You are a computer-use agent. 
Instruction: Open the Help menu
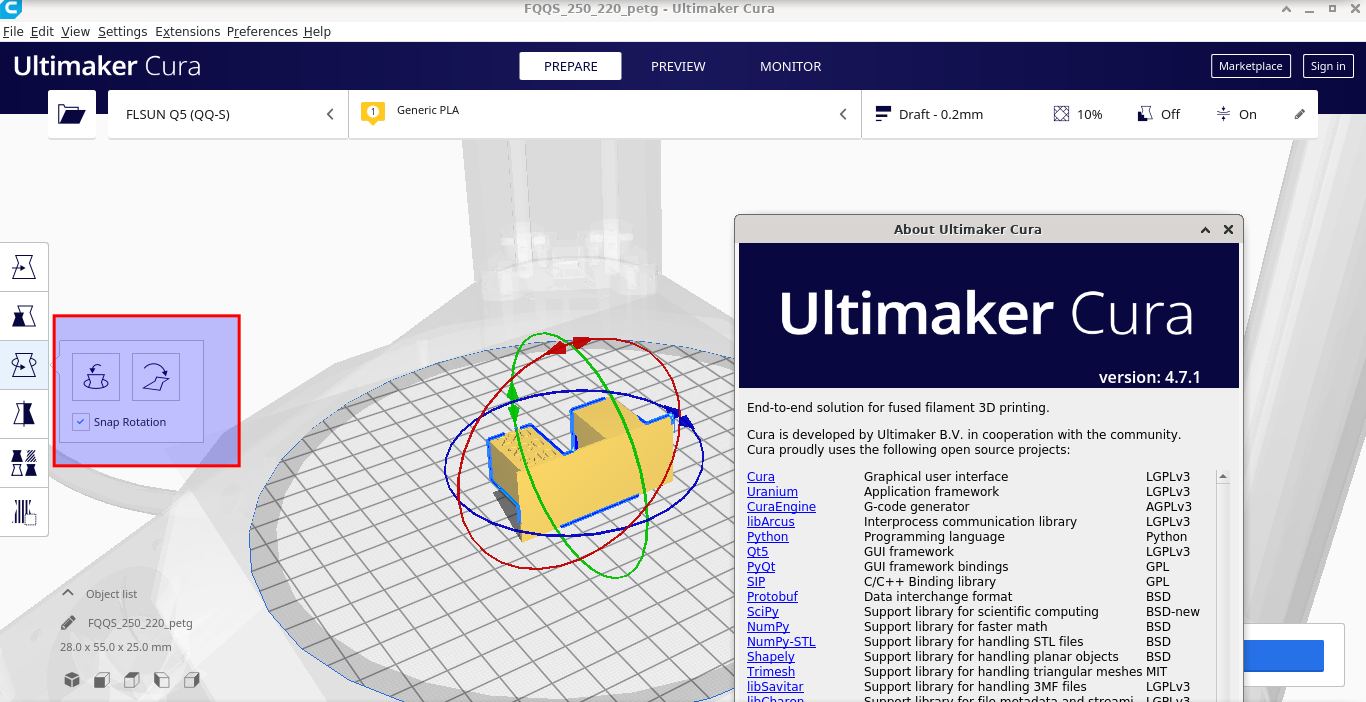tap(317, 31)
